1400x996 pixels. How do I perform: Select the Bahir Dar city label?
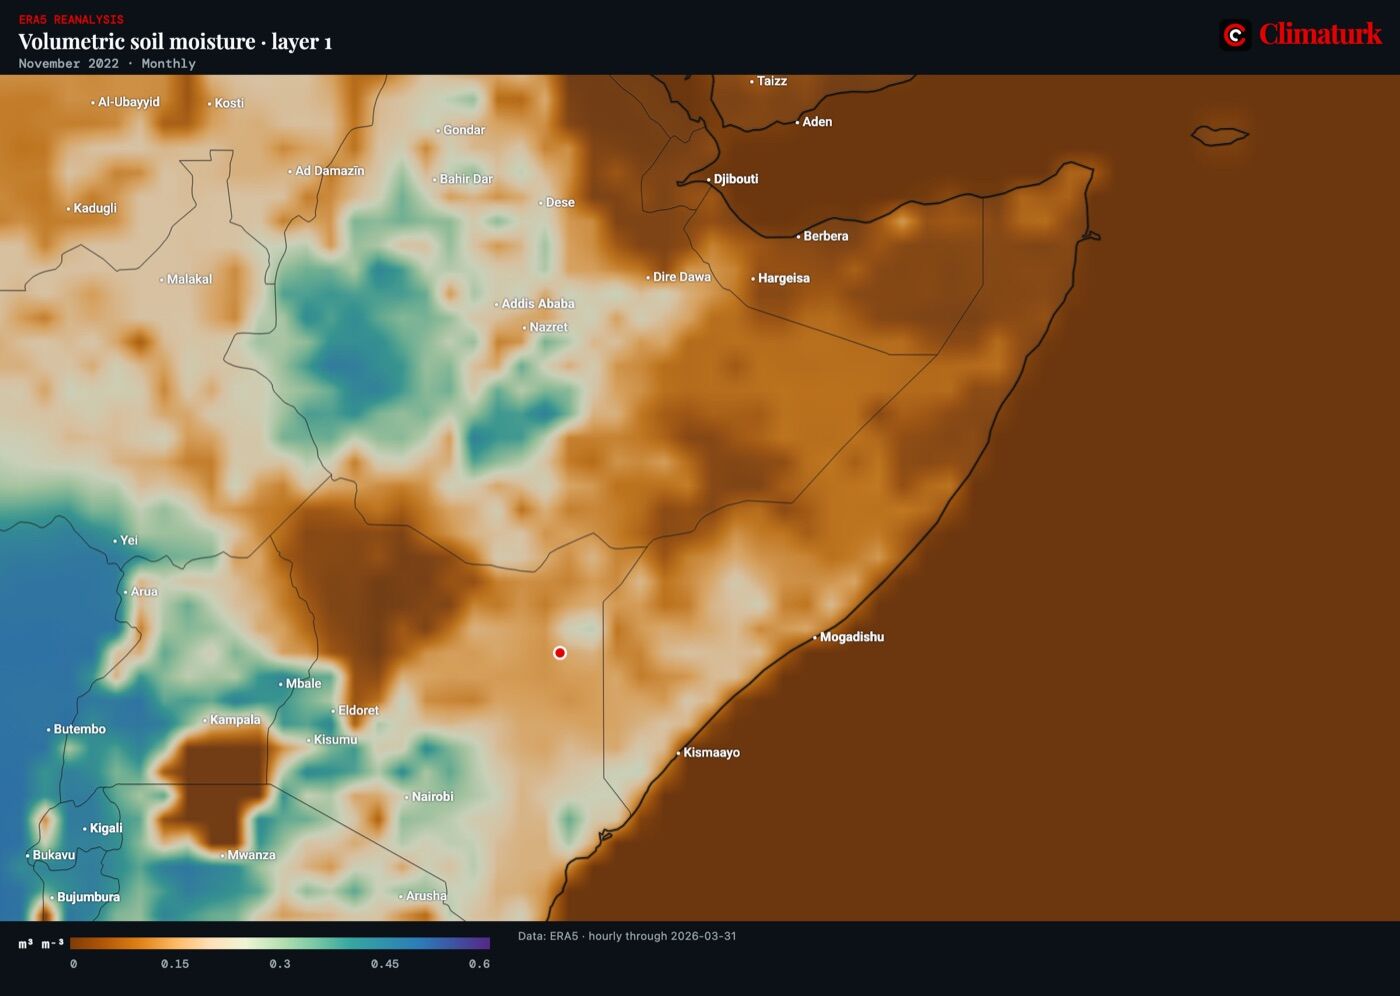click(x=466, y=179)
